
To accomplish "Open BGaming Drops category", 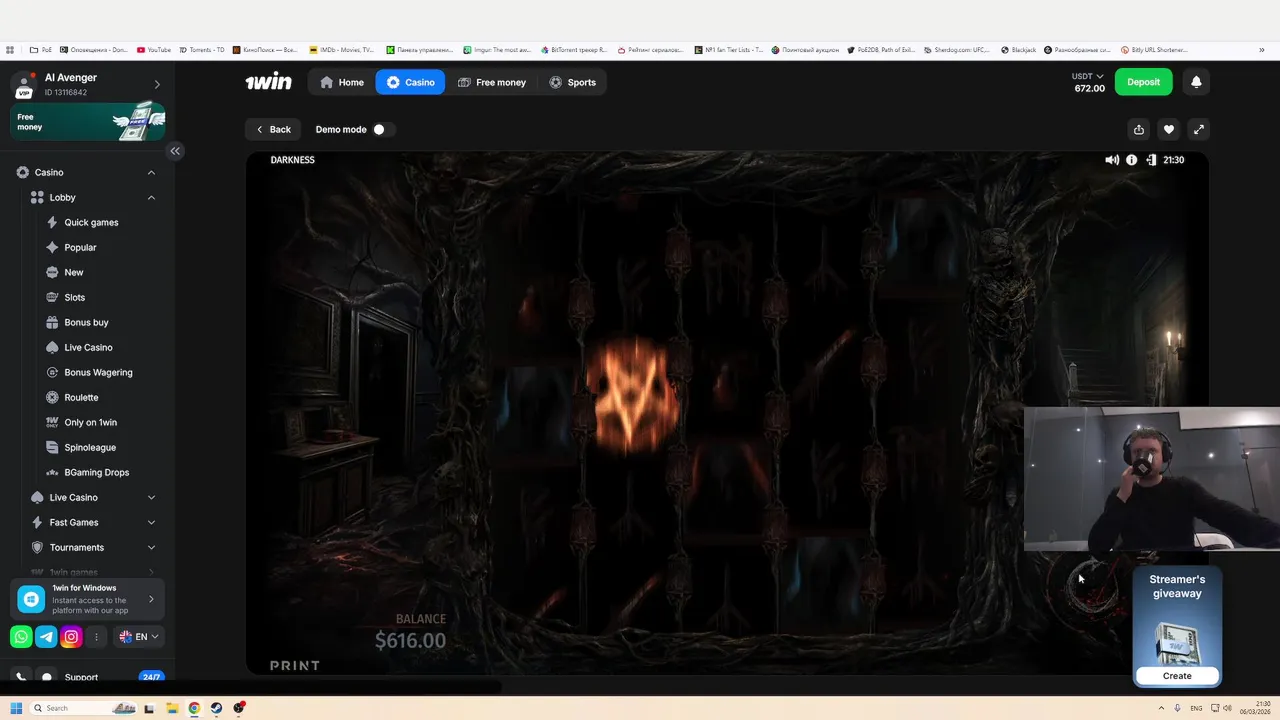I will click(96, 472).
